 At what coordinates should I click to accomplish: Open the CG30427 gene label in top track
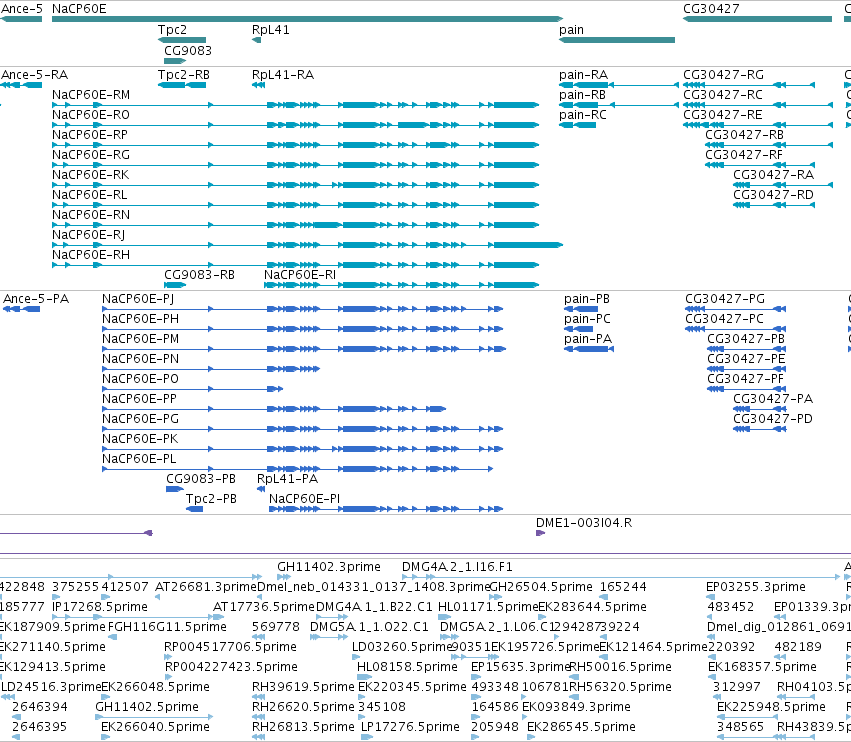coord(711,9)
